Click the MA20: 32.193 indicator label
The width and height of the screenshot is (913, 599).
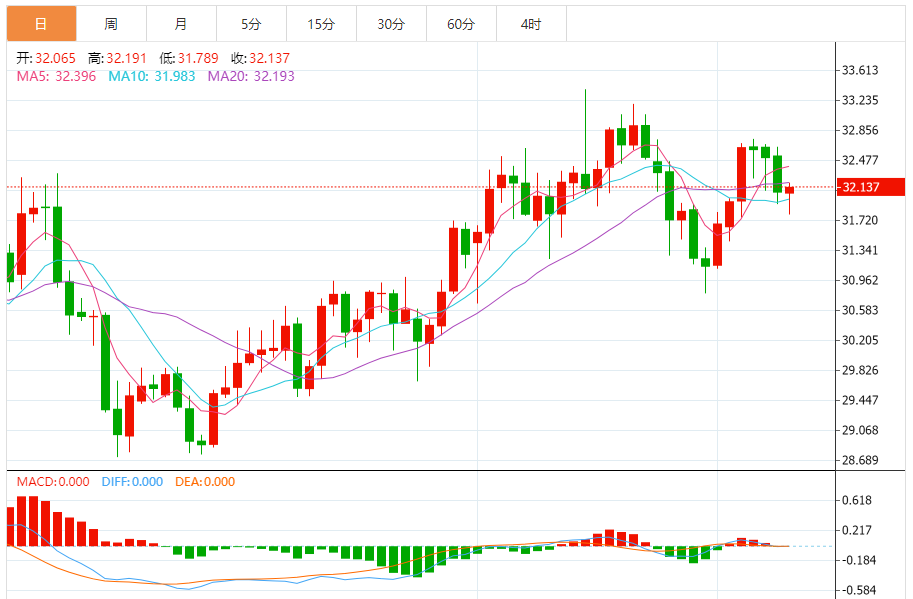(251, 76)
